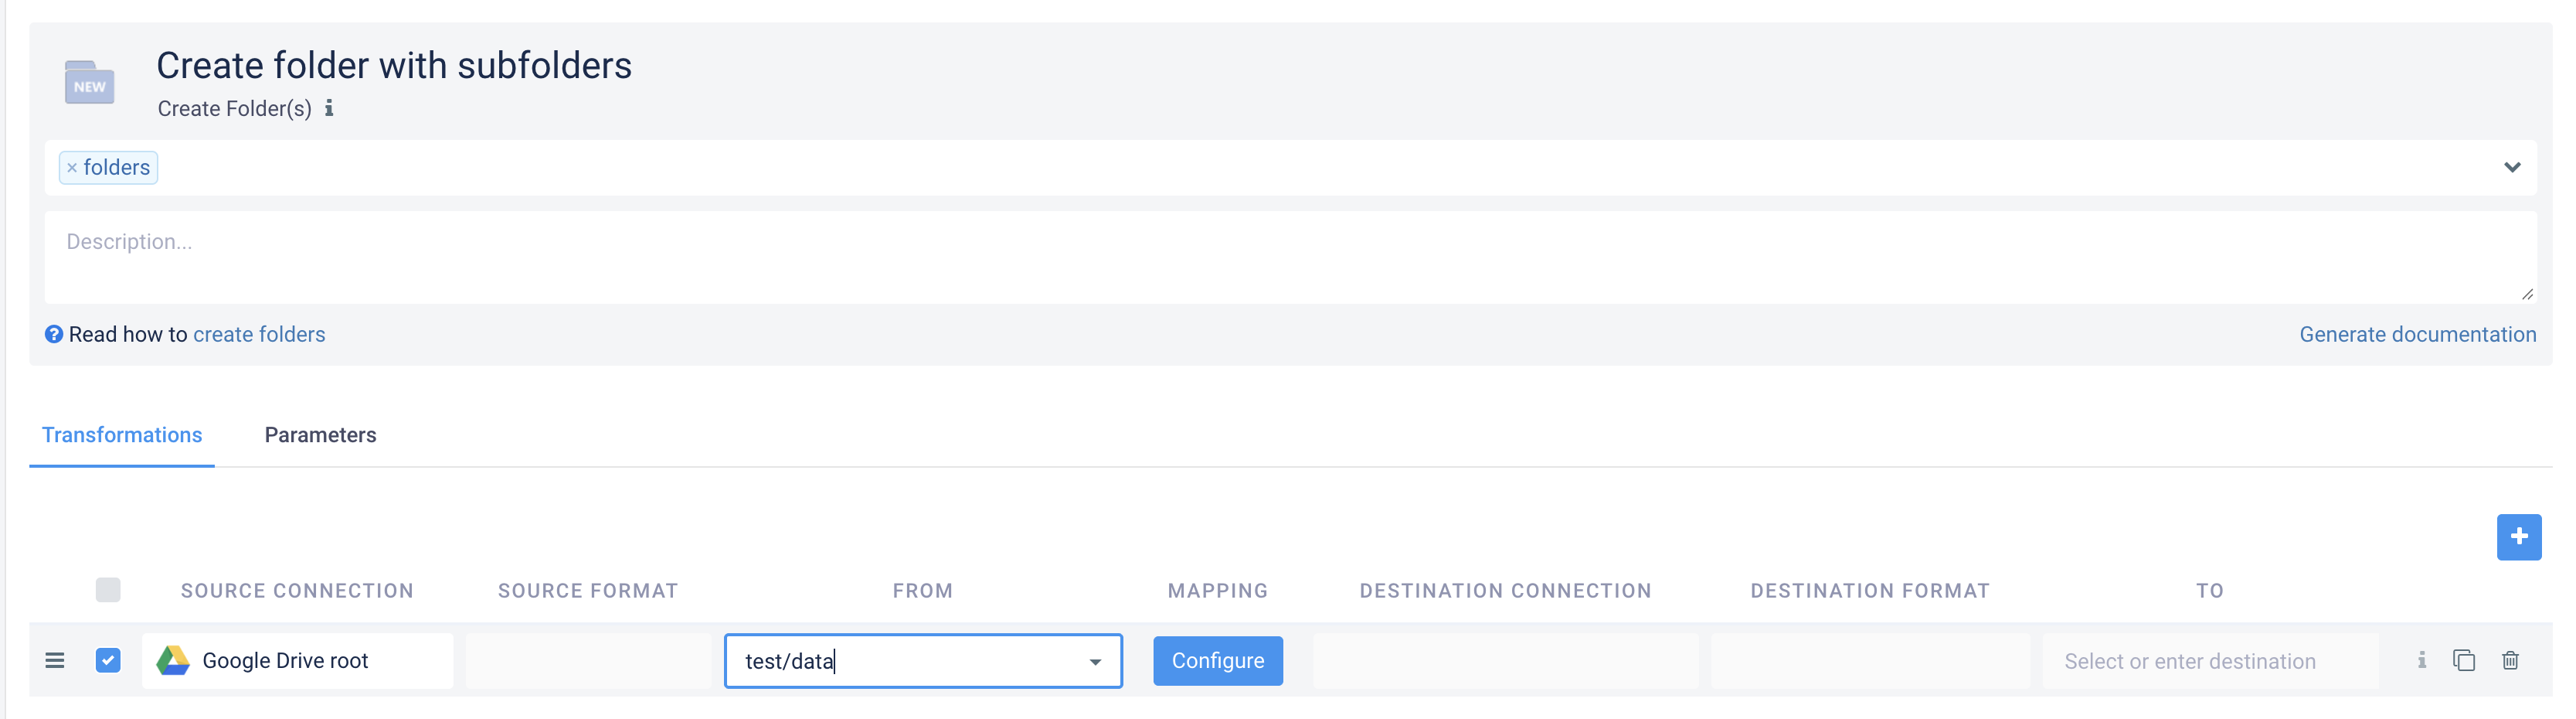
Task: Click the question mark help icon
Action: (54, 334)
